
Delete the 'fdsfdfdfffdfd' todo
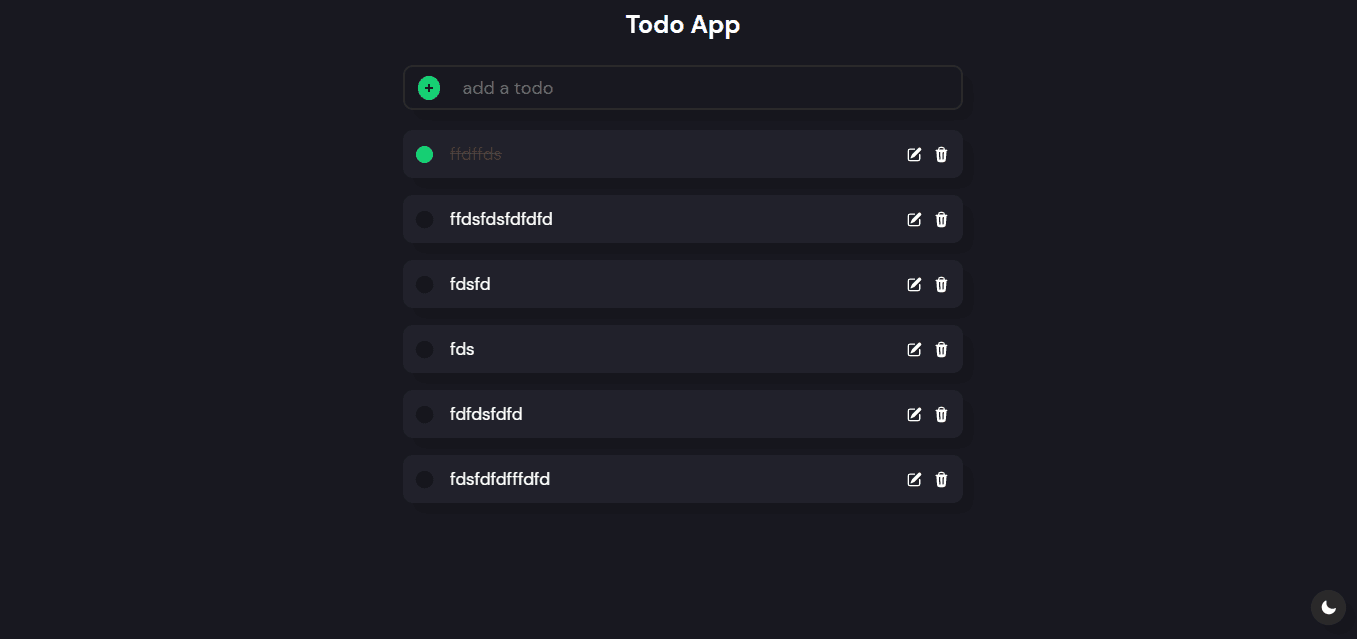click(x=941, y=479)
